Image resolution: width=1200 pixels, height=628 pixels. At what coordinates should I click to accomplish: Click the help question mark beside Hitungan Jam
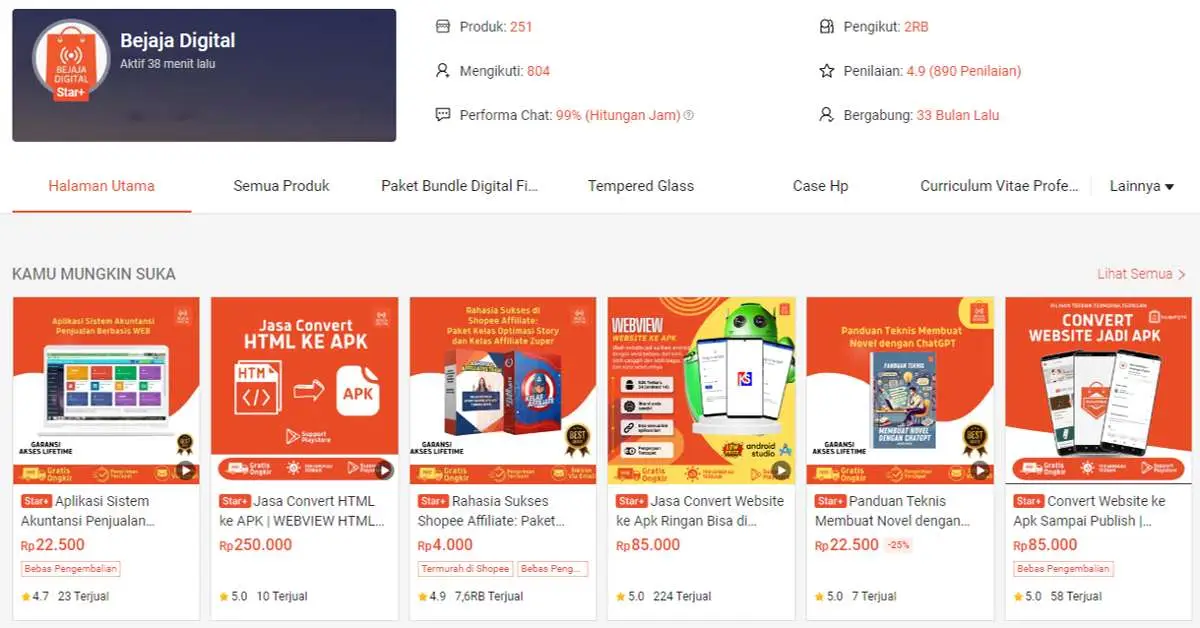[689, 115]
